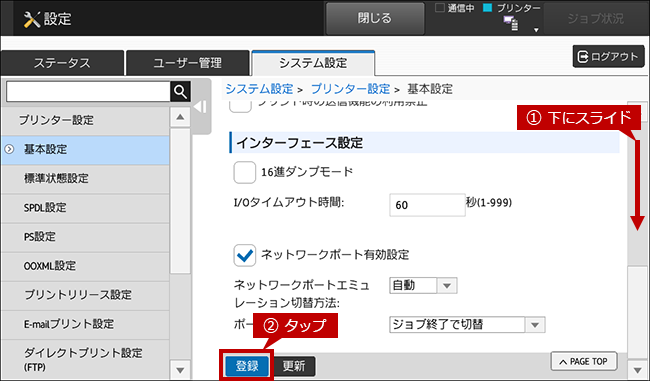Open プリントリリース設定 in the sidebar

[x=85, y=295]
